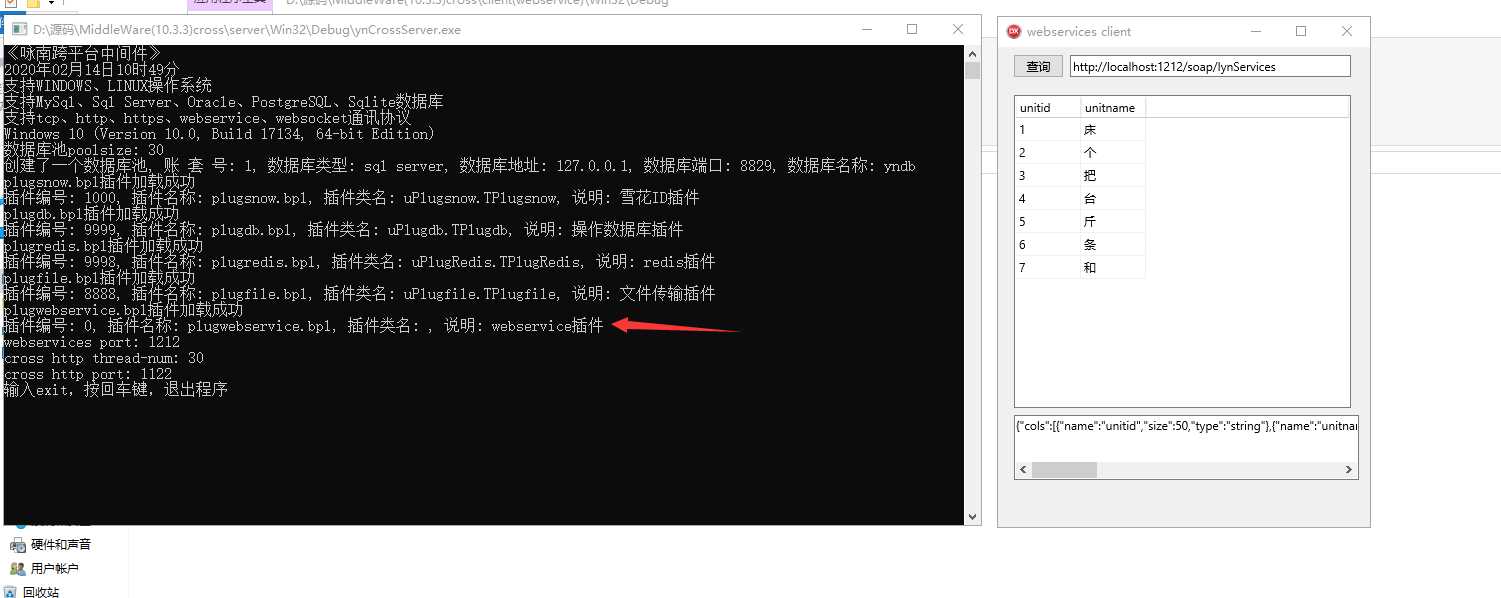The width and height of the screenshot is (1501, 598).
Task: Select unitid cell with value 6
Action: [x=1047, y=245]
